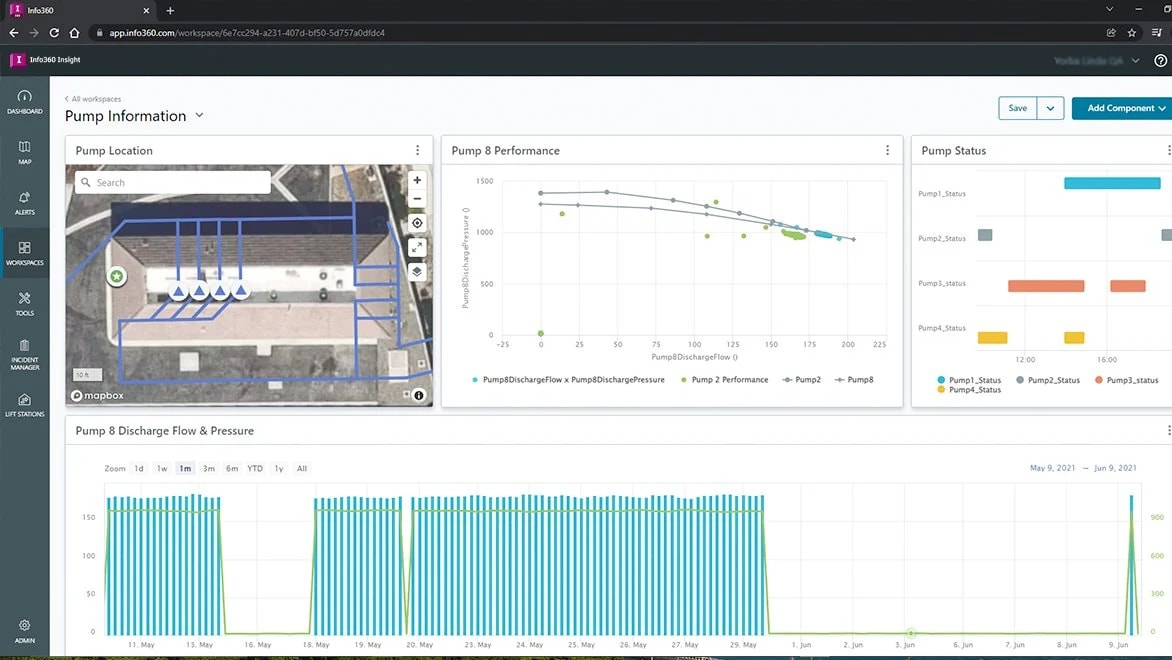Open the dropdown arrow next to Save
The image size is (1172, 660).
[x=1050, y=107]
